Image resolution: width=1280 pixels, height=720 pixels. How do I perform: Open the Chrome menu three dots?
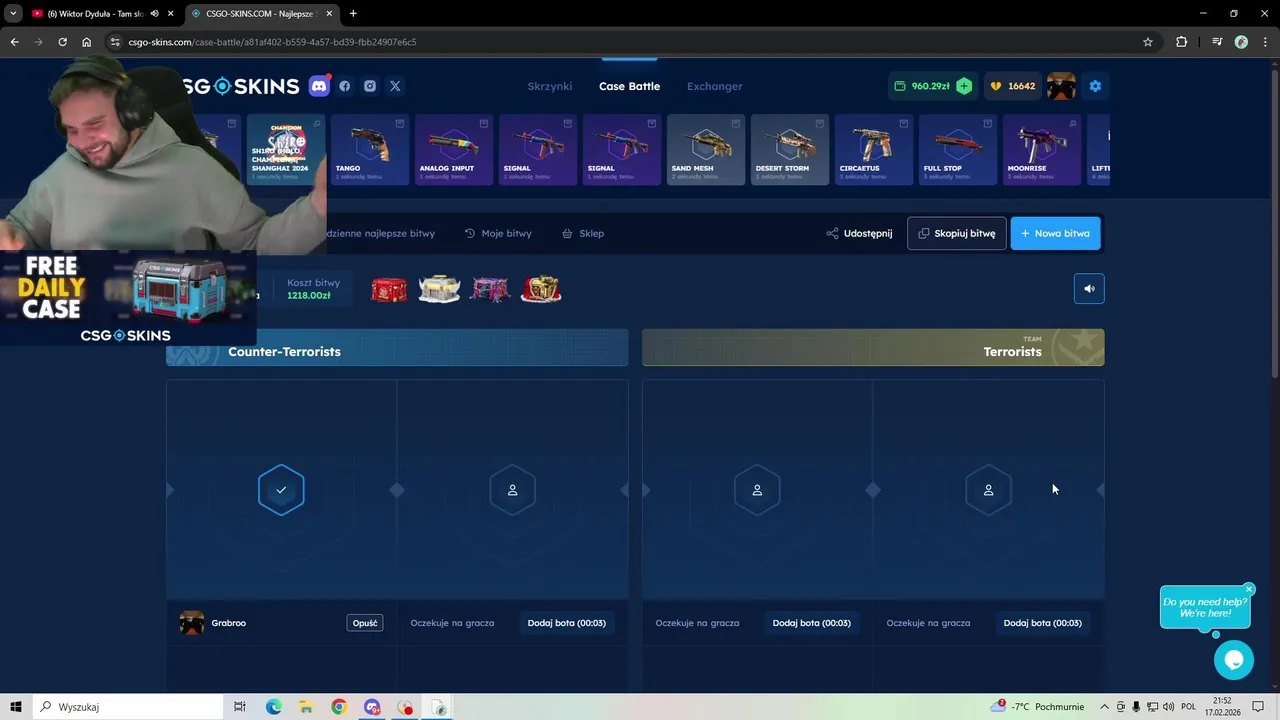pyautogui.click(x=1265, y=42)
